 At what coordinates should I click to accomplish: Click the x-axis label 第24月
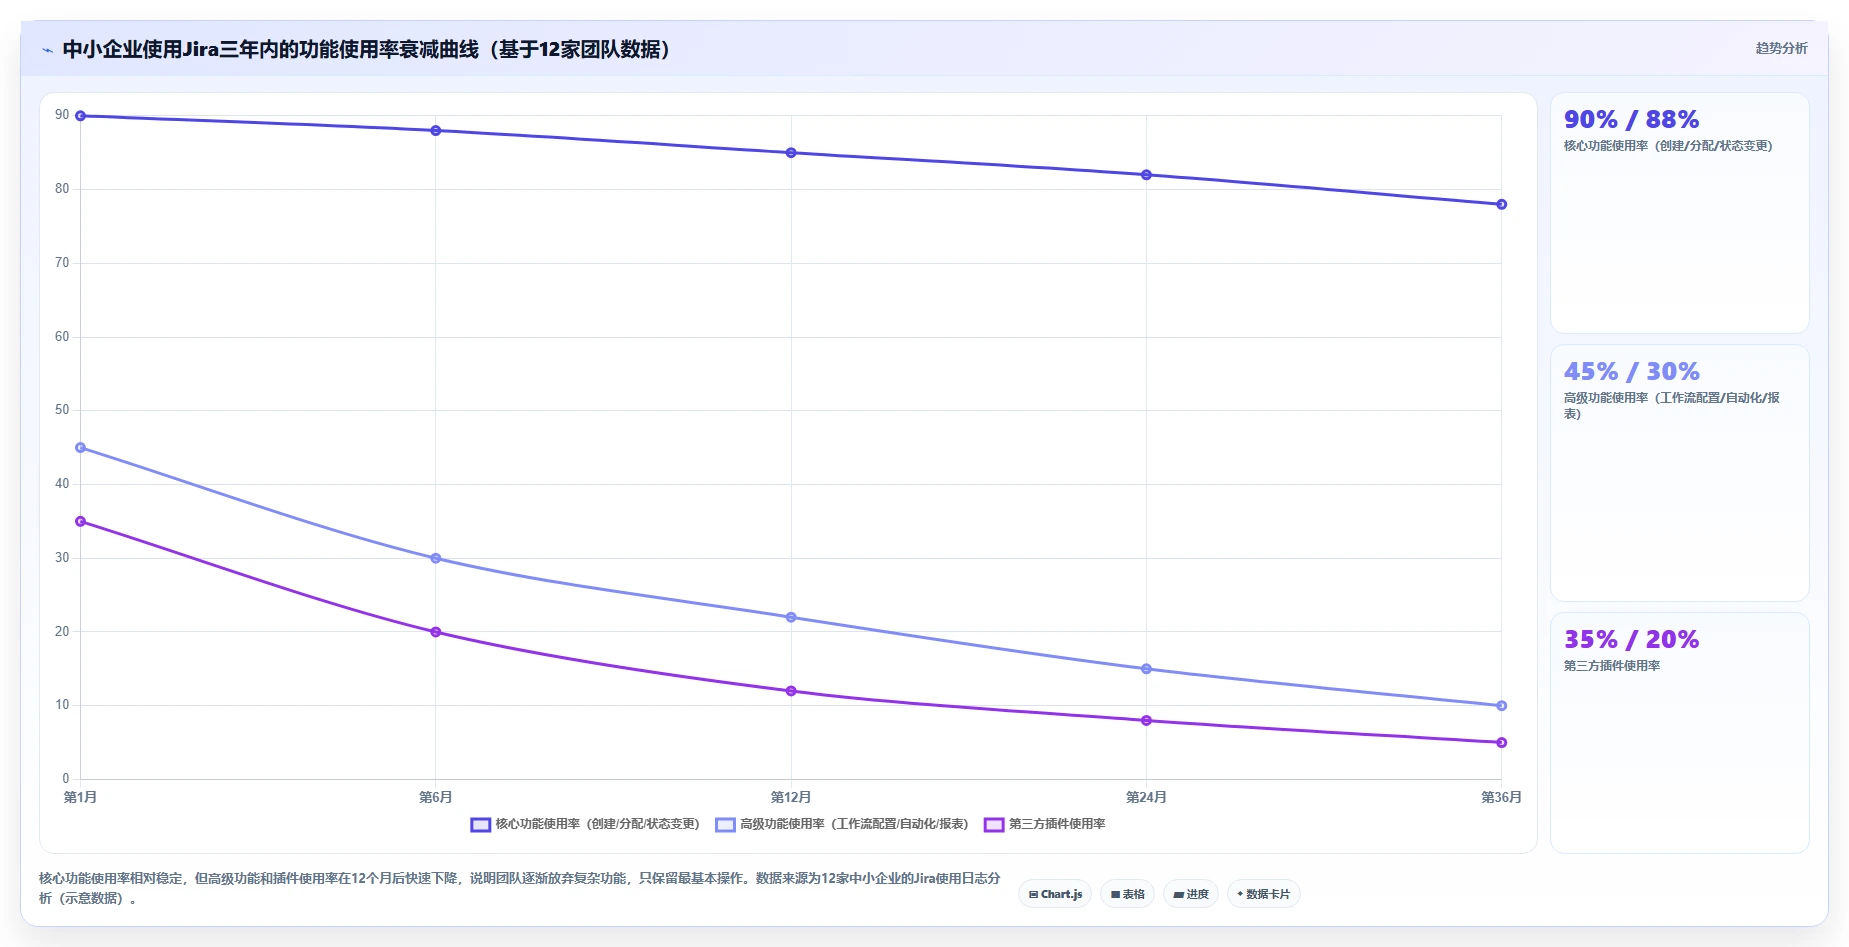pyautogui.click(x=1146, y=797)
